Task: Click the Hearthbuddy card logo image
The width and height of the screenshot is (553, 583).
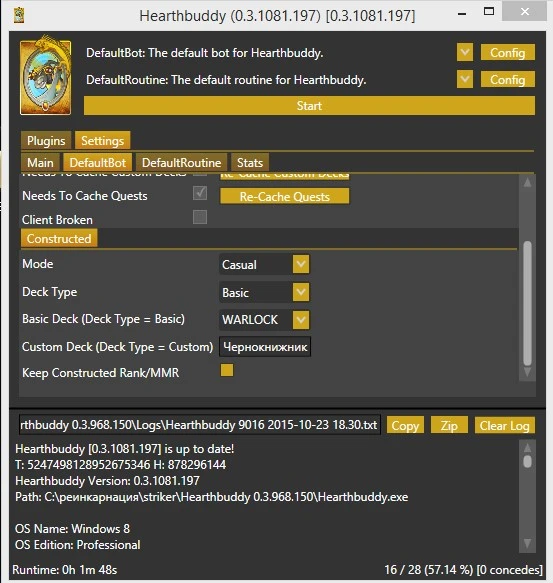Action: (45, 76)
